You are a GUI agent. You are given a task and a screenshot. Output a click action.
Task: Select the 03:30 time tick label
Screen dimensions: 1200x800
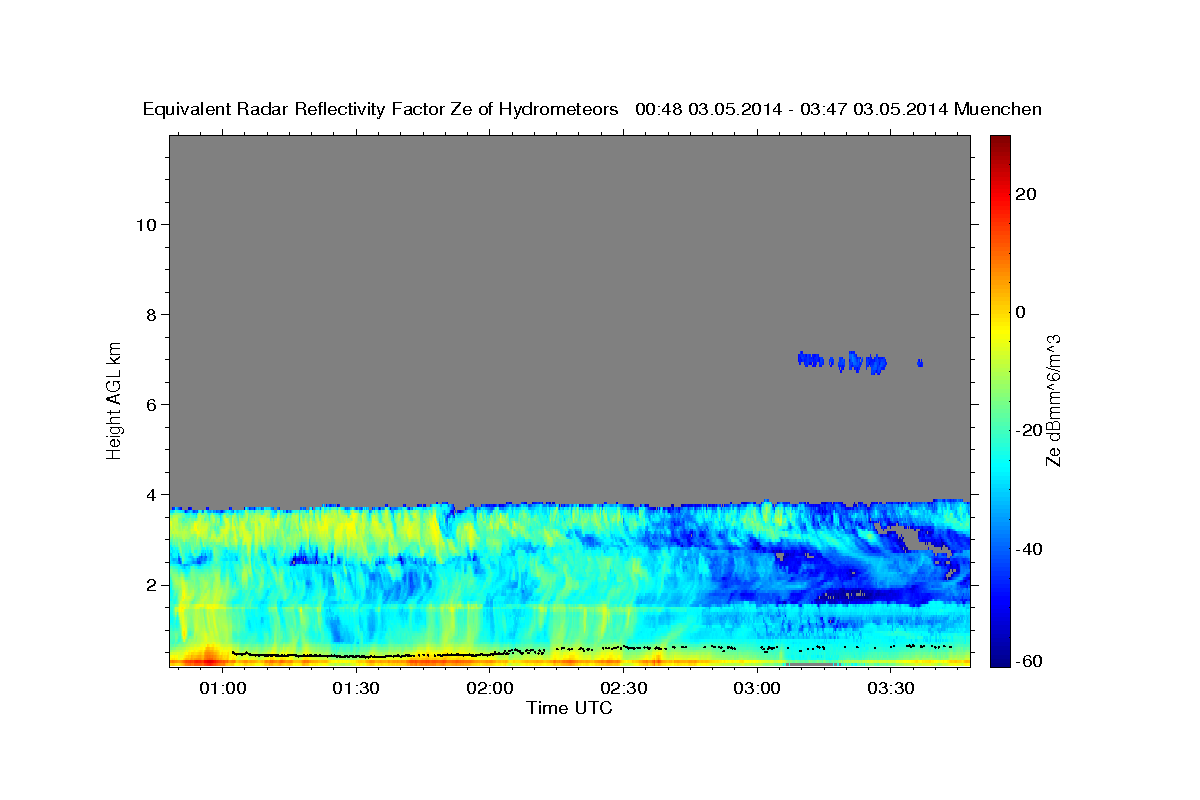pyautogui.click(x=891, y=688)
